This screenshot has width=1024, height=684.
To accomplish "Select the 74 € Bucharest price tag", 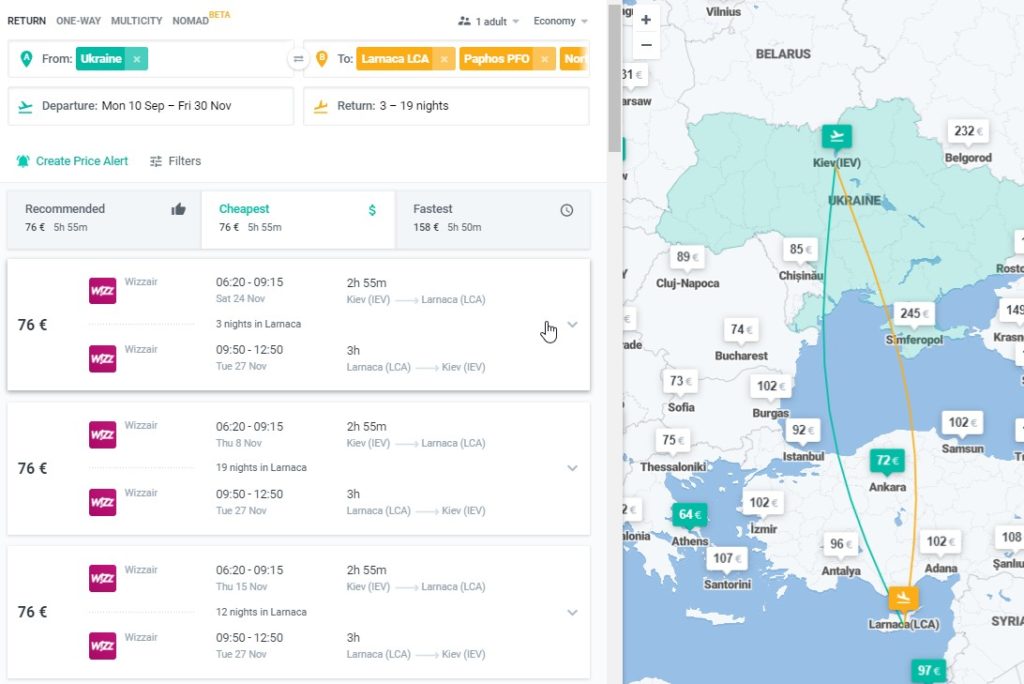I will tap(741, 330).
